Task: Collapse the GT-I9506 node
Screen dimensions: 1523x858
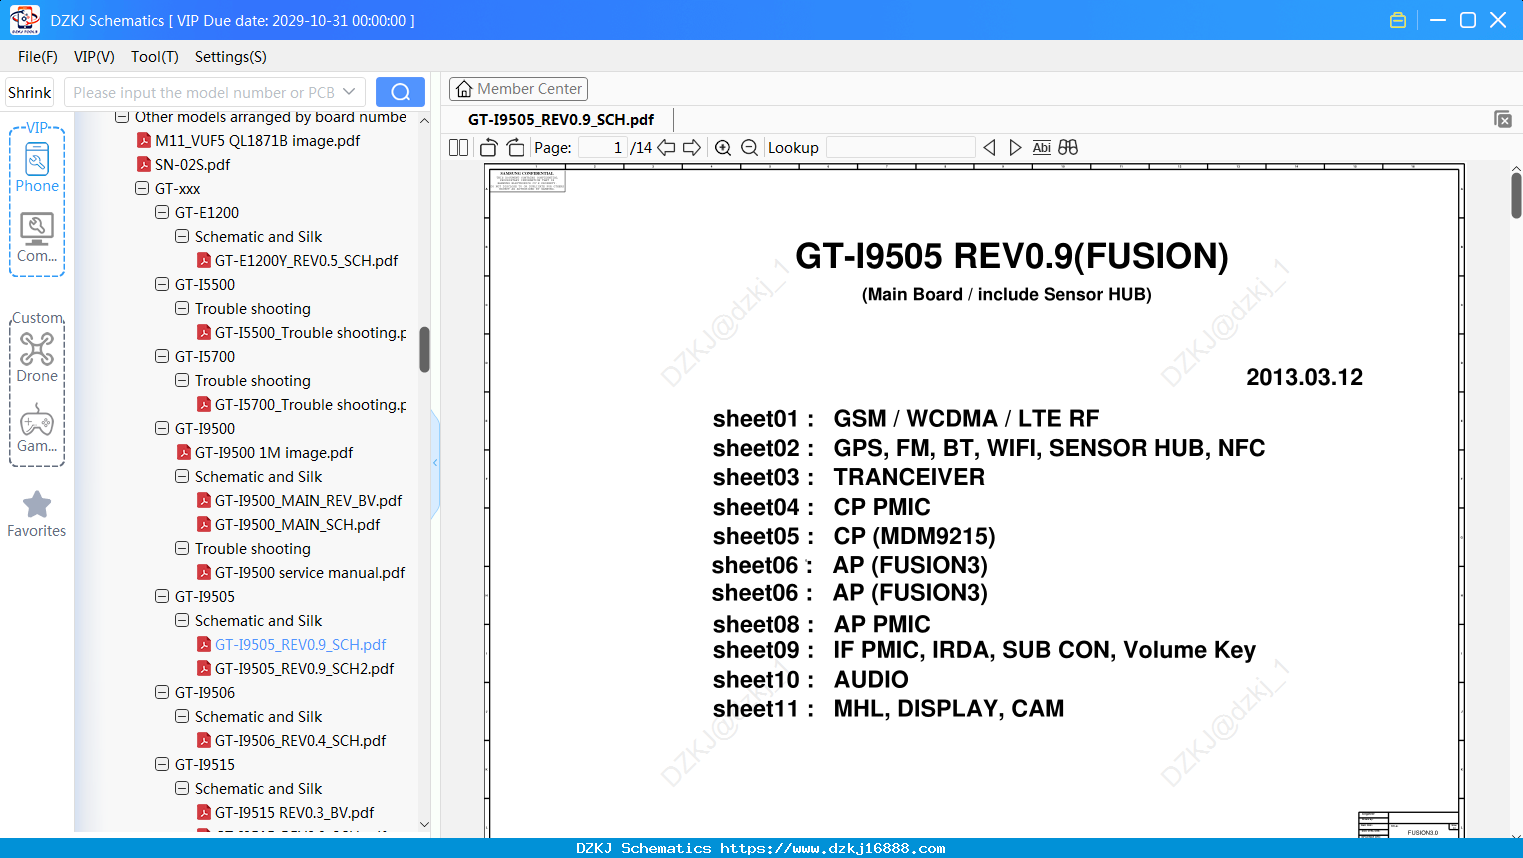Action: click(x=162, y=693)
